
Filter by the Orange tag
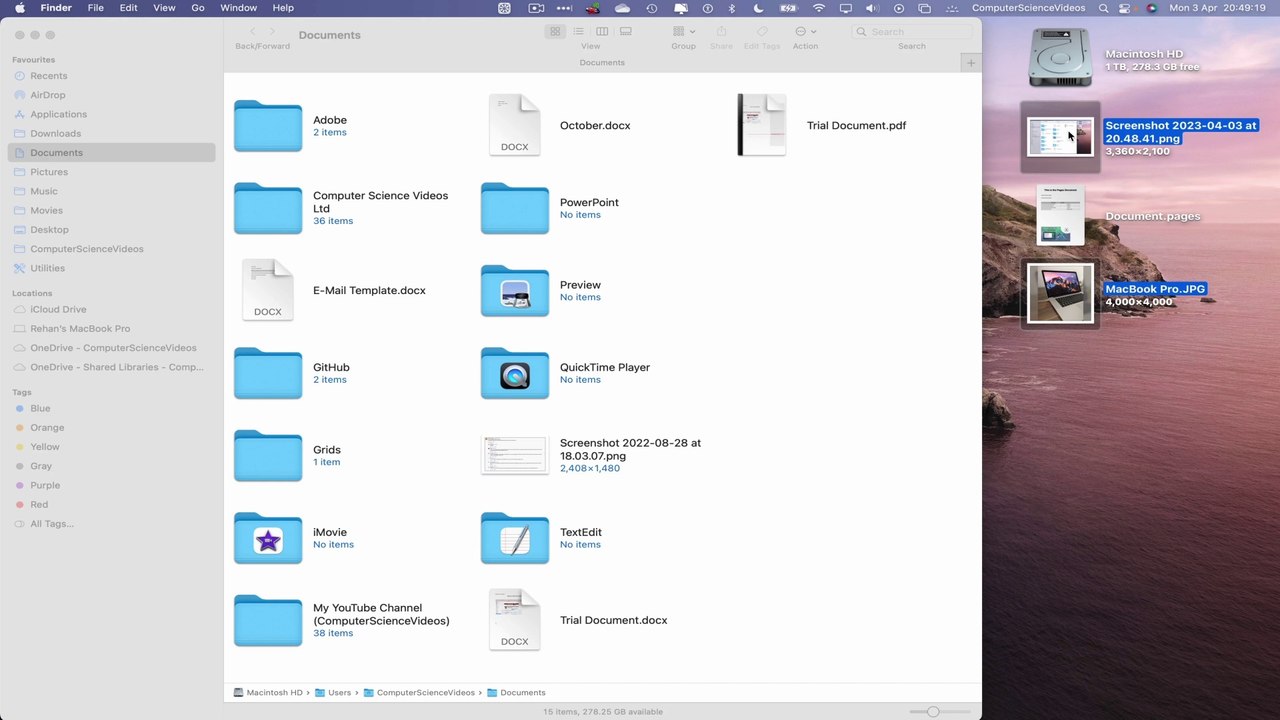click(x=111, y=427)
